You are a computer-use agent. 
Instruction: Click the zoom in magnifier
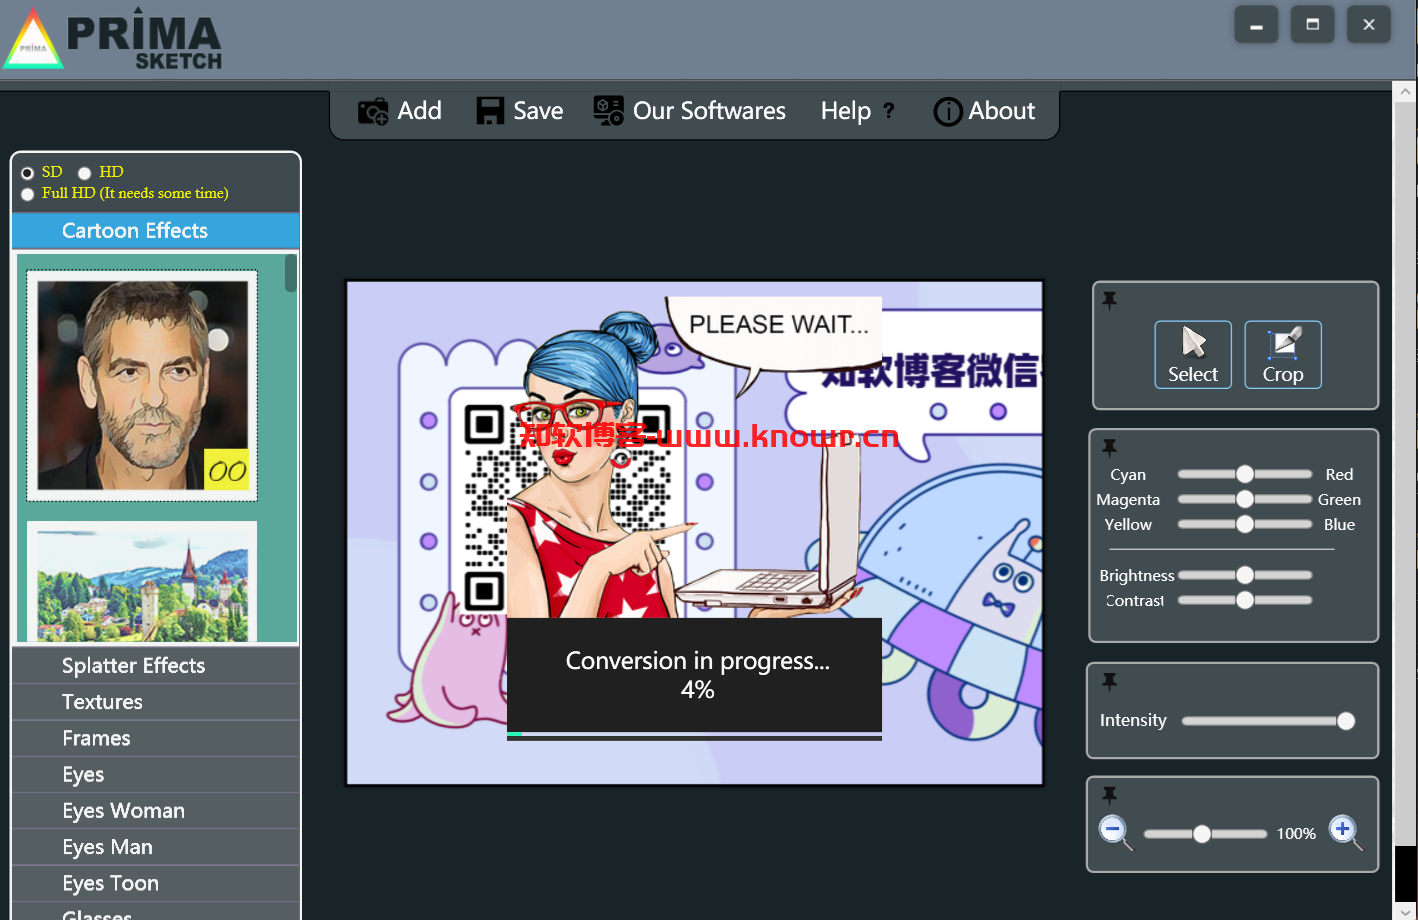[x=1345, y=831]
